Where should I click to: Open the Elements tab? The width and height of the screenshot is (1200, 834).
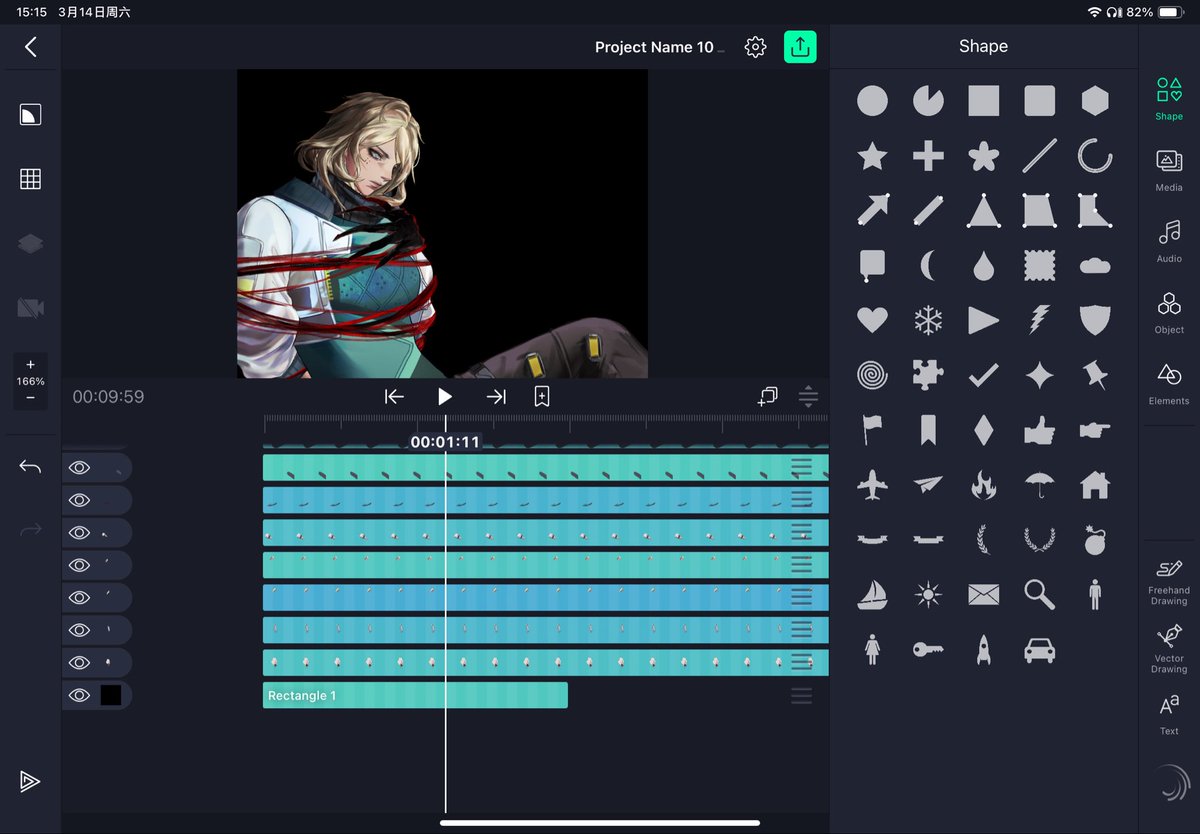pyautogui.click(x=1169, y=384)
